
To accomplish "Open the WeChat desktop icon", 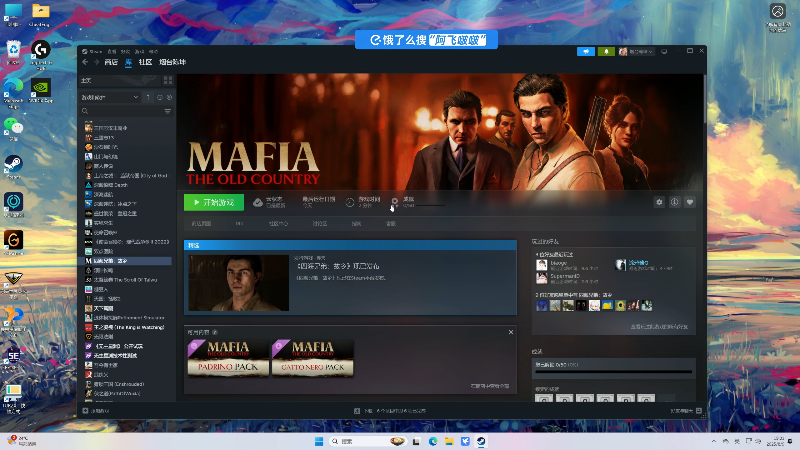I will click(x=13, y=128).
